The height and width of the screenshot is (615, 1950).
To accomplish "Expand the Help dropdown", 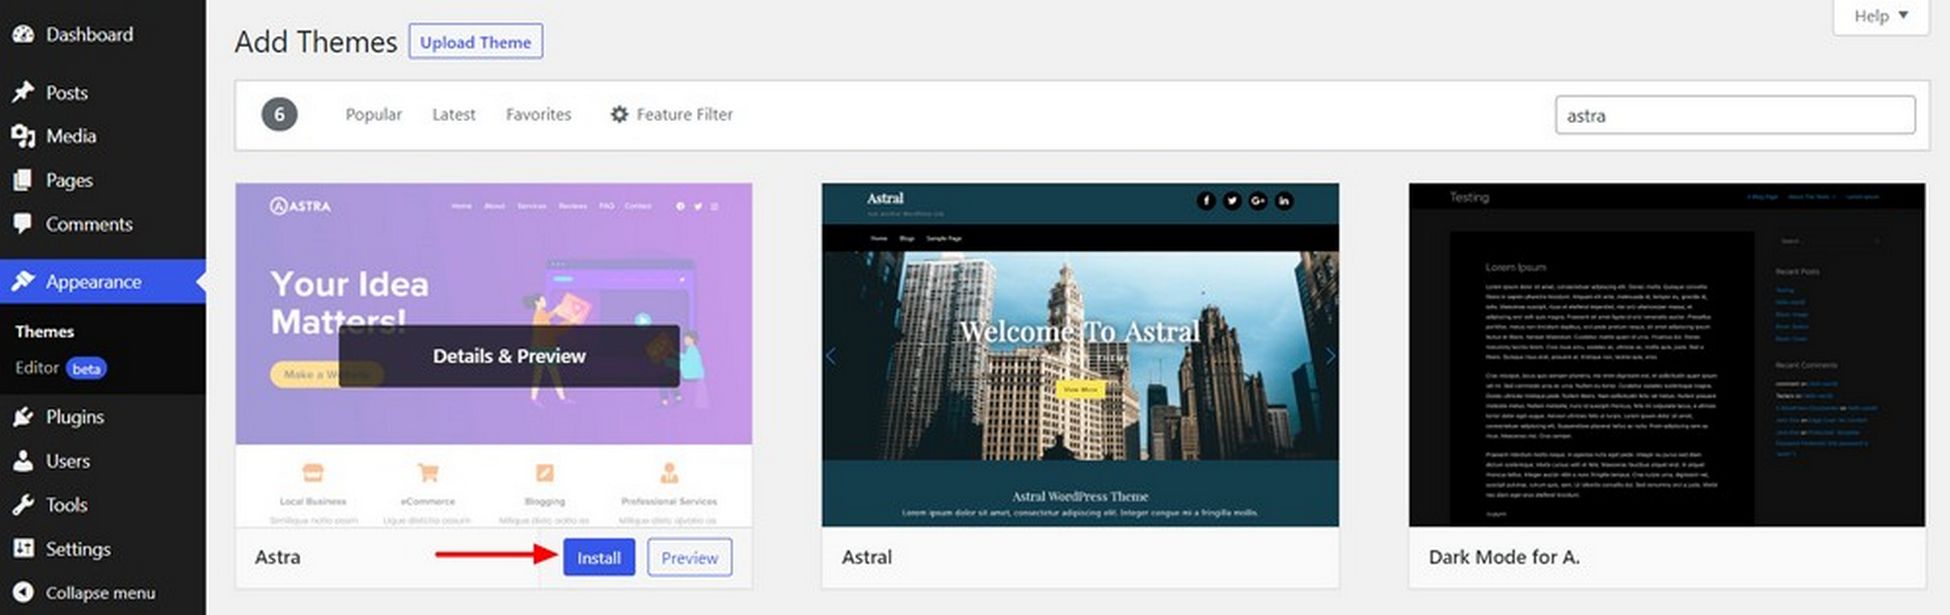I will pyautogui.click(x=1881, y=16).
